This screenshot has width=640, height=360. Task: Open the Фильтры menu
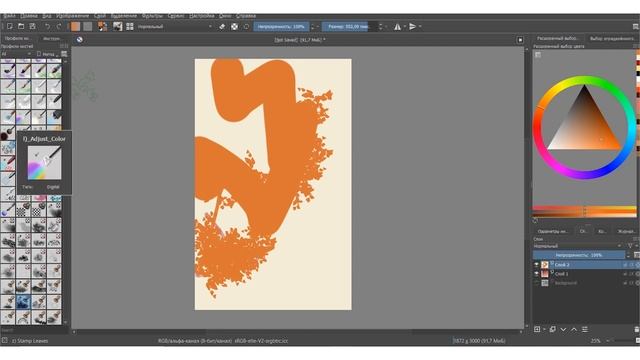tap(152, 16)
